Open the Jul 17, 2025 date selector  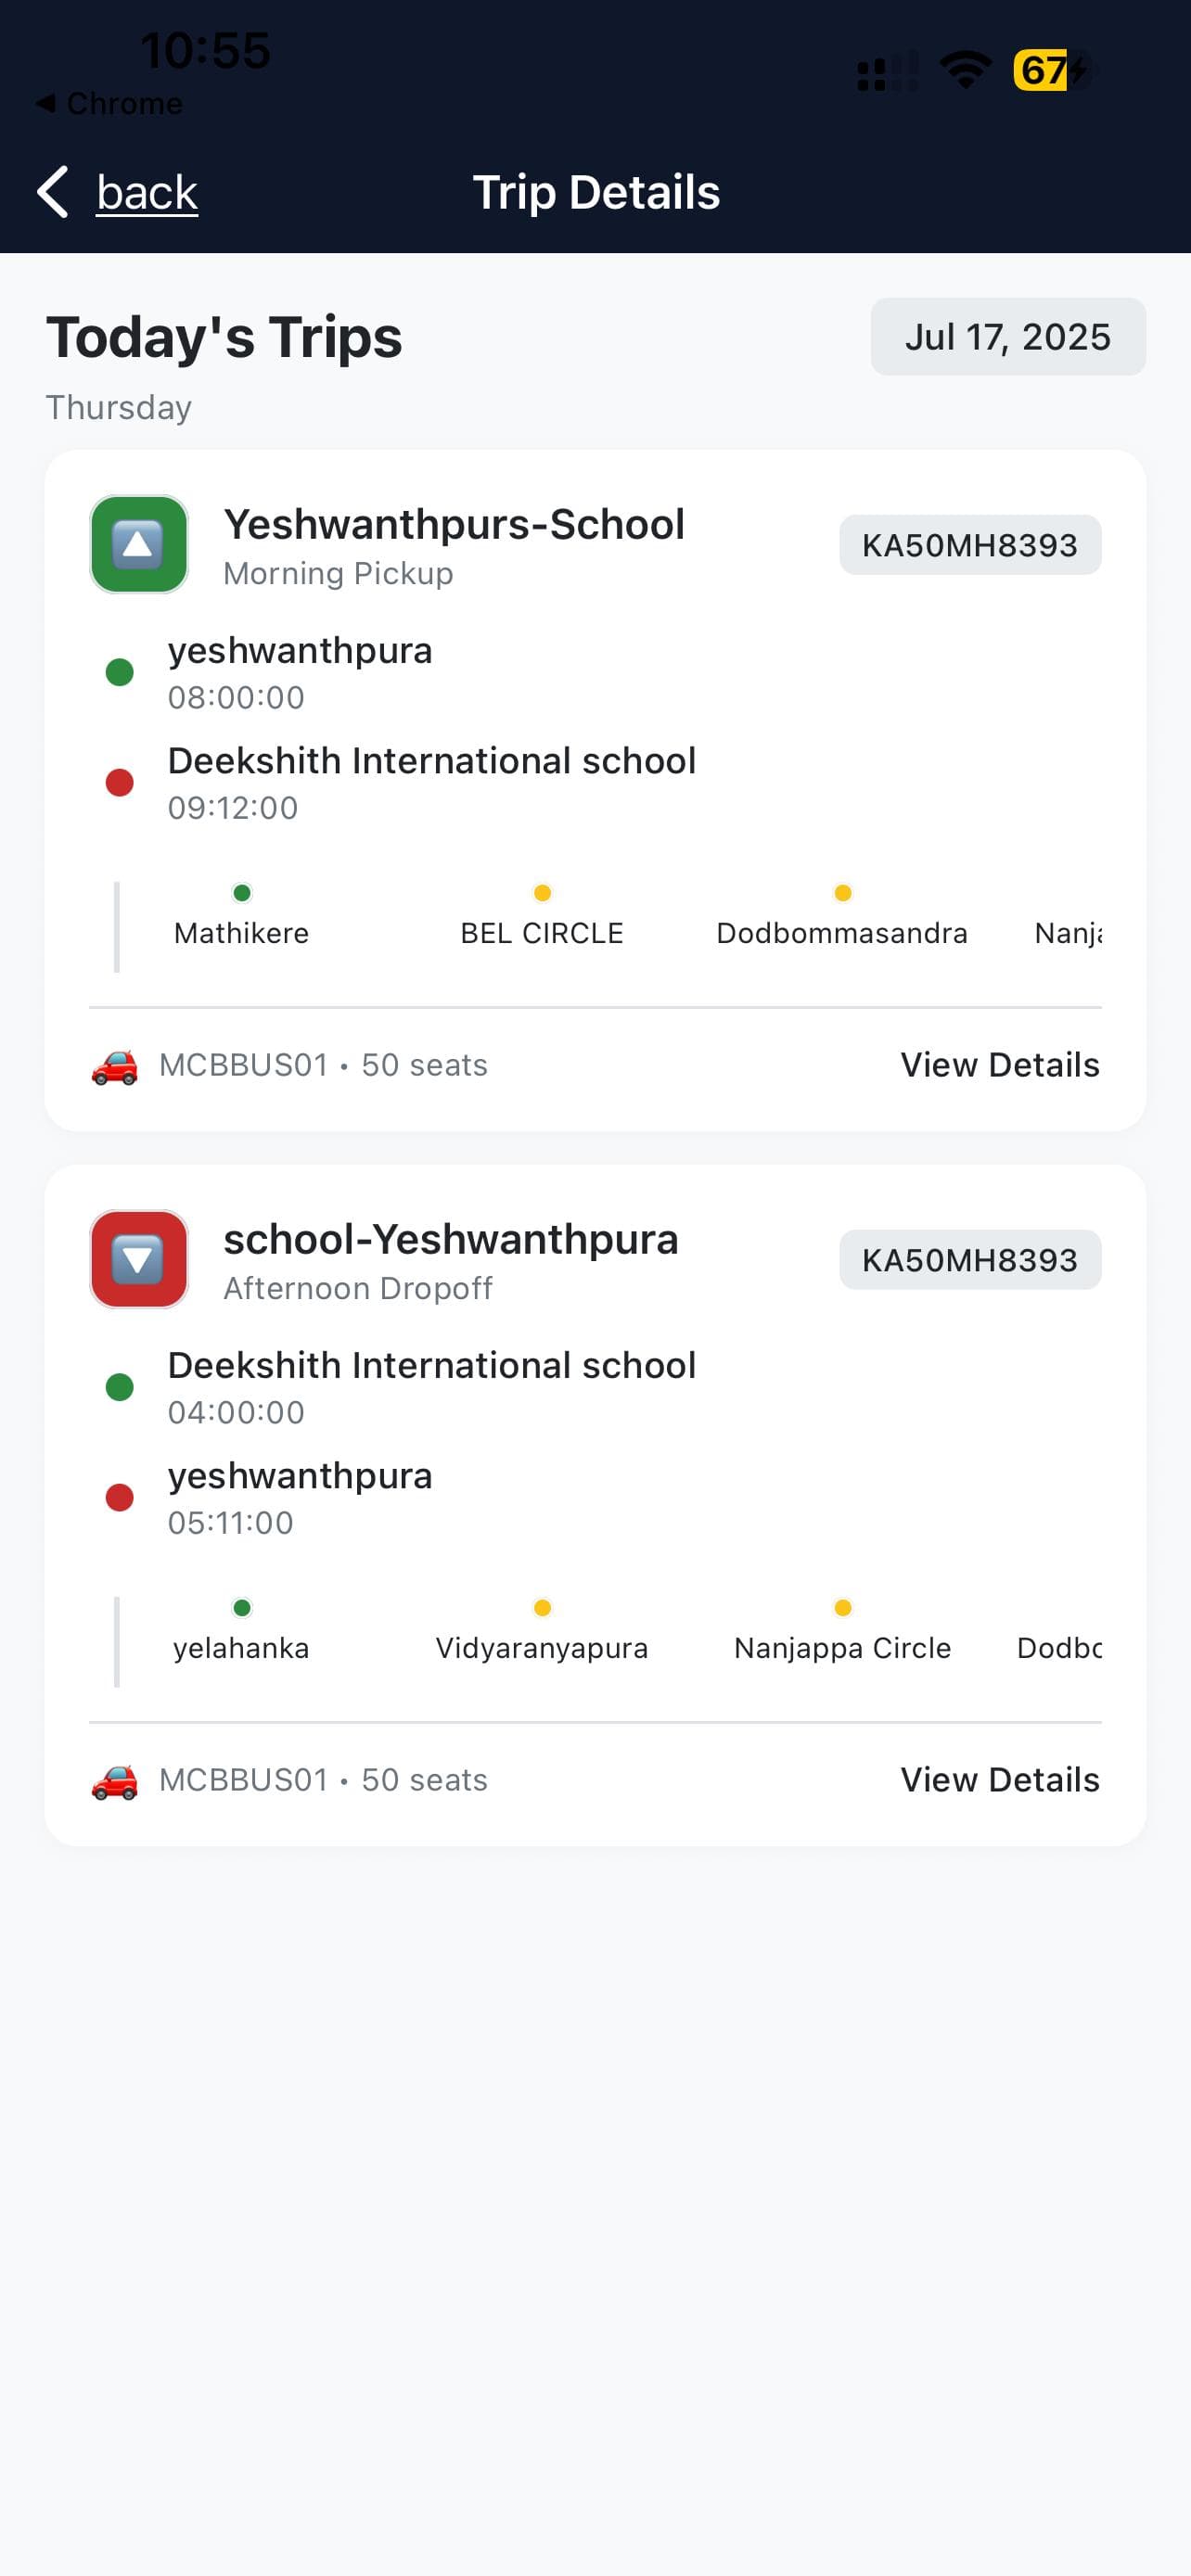1007,337
